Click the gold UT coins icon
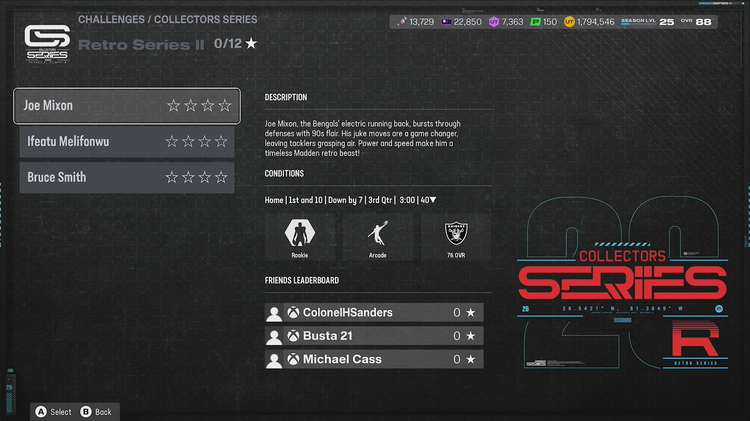The width and height of the screenshot is (750, 421). point(571,21)
